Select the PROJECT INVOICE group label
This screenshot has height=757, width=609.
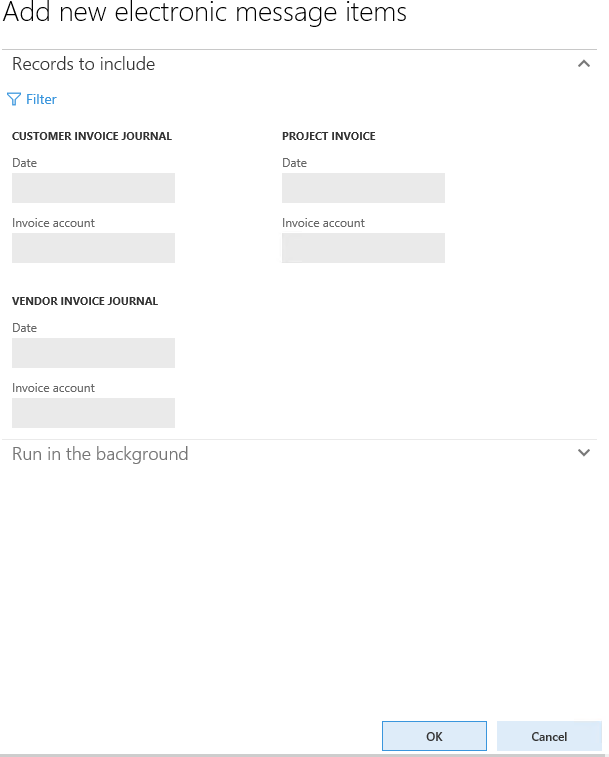point(328,136)
